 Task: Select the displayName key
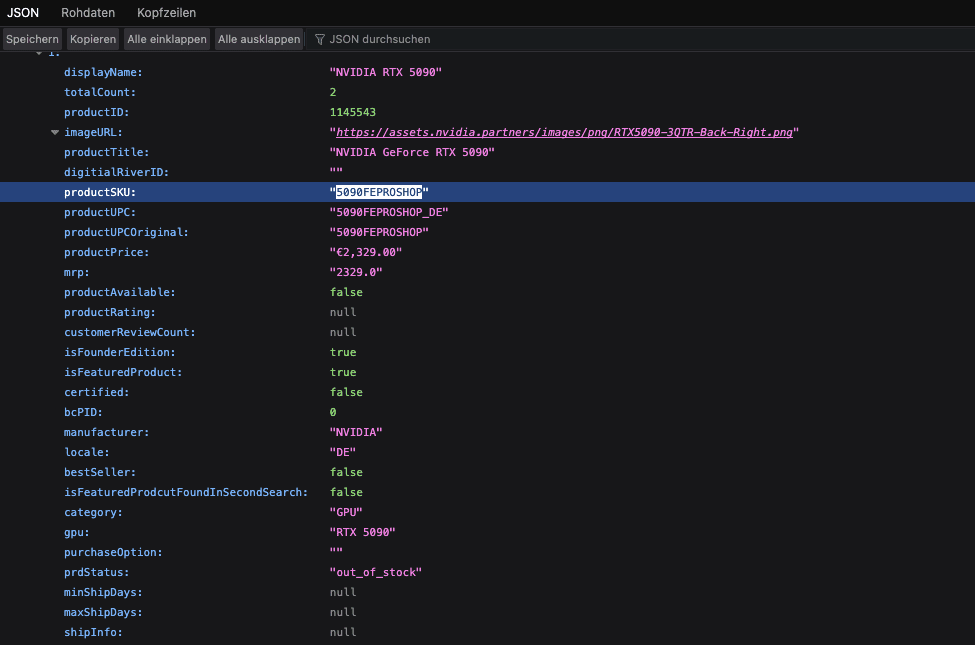coord(103,72)
